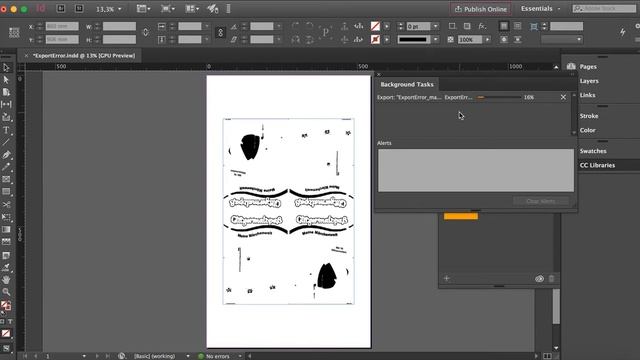This screenshot has width=640, height=360.
Task: Click the Effects fx icon
Action: click(482, 26)
